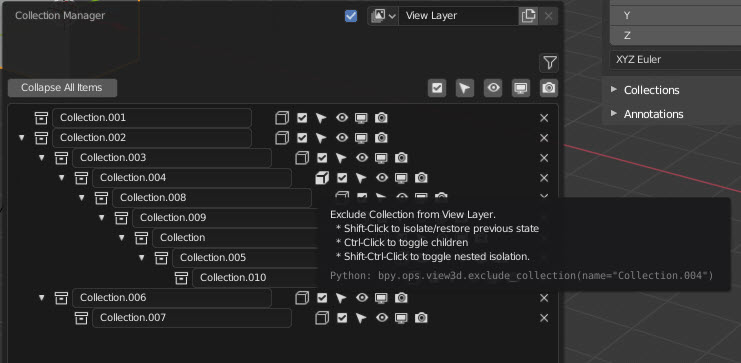Click the box icon beside Collection.010
This screenshot has height=363, width=741.
[181, 277]
